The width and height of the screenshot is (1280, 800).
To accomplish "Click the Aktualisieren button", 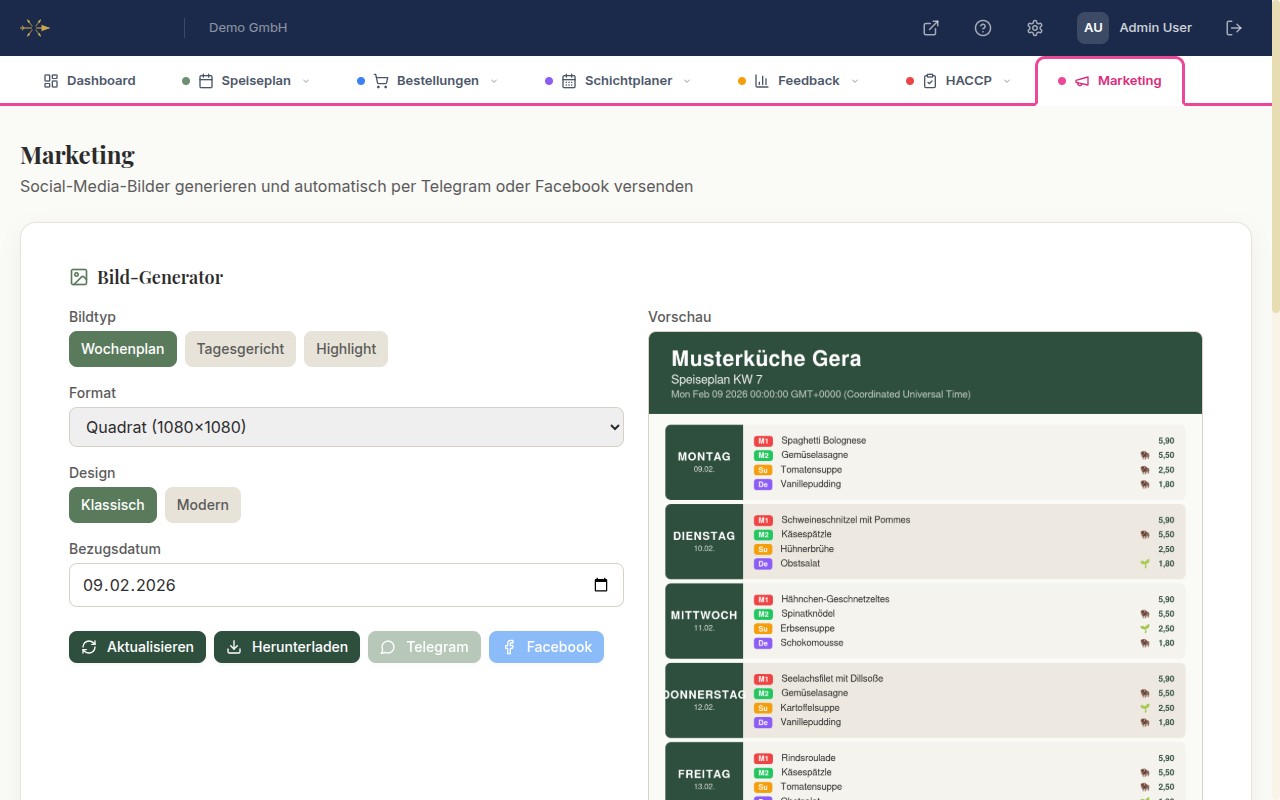I will coord(138,647).
